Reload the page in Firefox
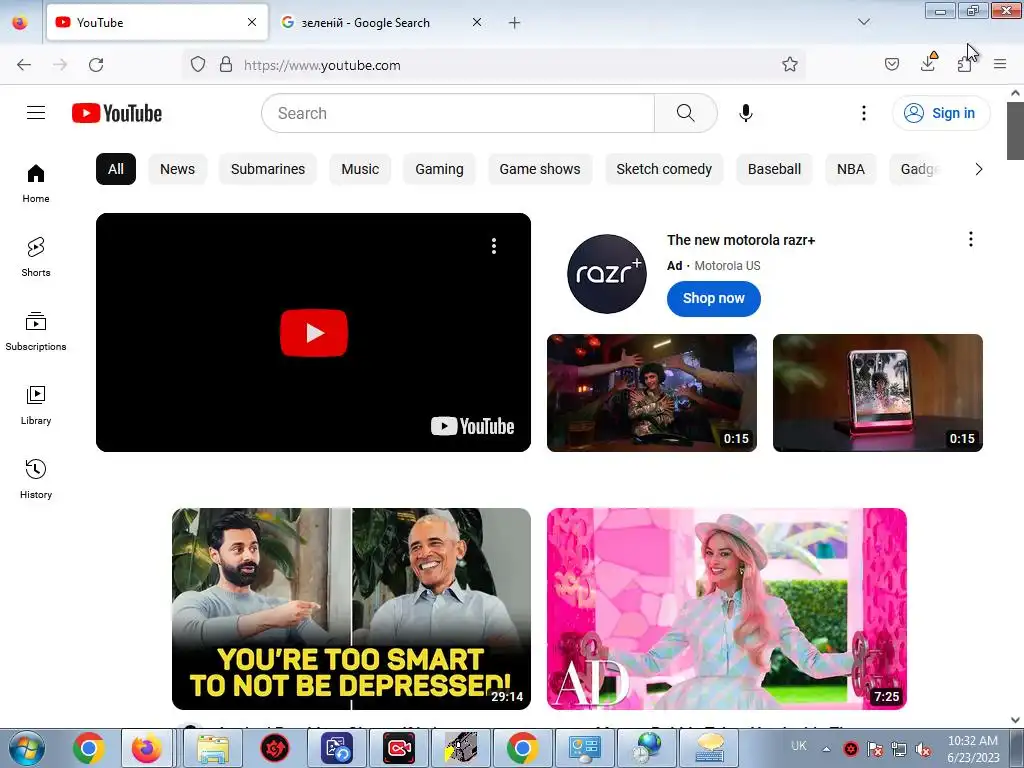Image resolution: width=1024 pixels, height=768 pixels. [96, 65]
